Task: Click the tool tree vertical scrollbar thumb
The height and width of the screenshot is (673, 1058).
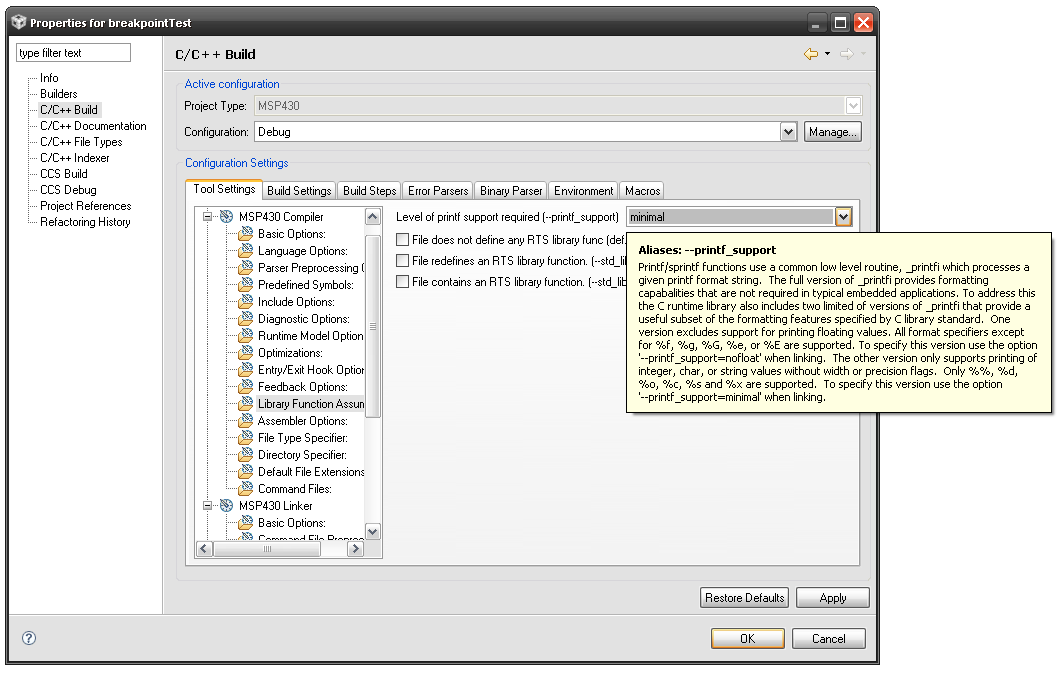Action: coord(372,326)
